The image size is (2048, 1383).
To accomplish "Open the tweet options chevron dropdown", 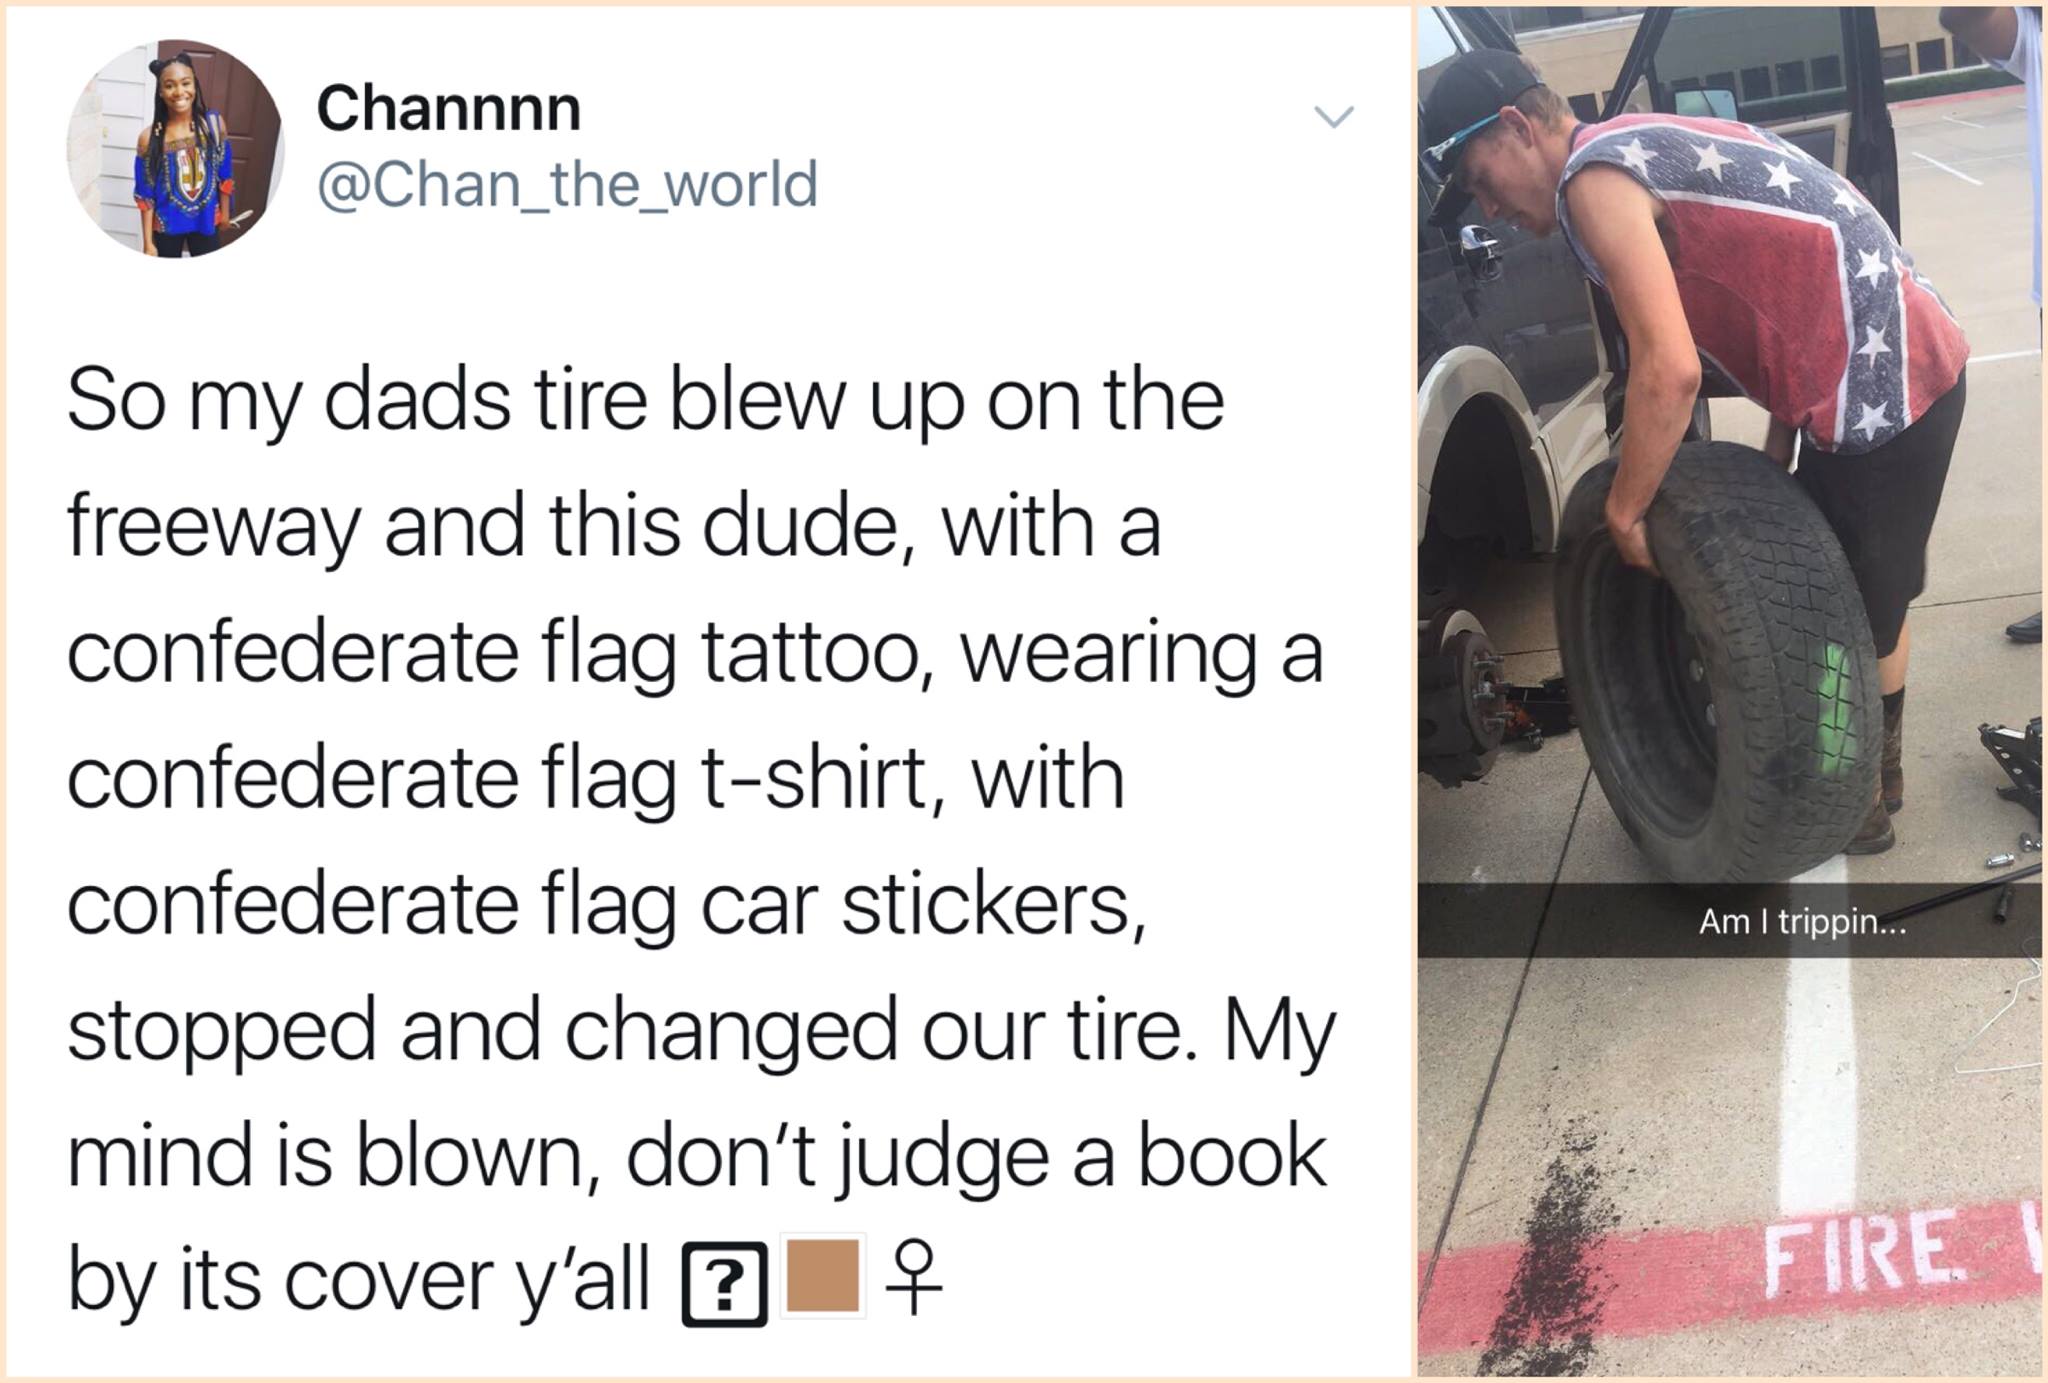I will pyautogui.click(x=1333, y=117).
